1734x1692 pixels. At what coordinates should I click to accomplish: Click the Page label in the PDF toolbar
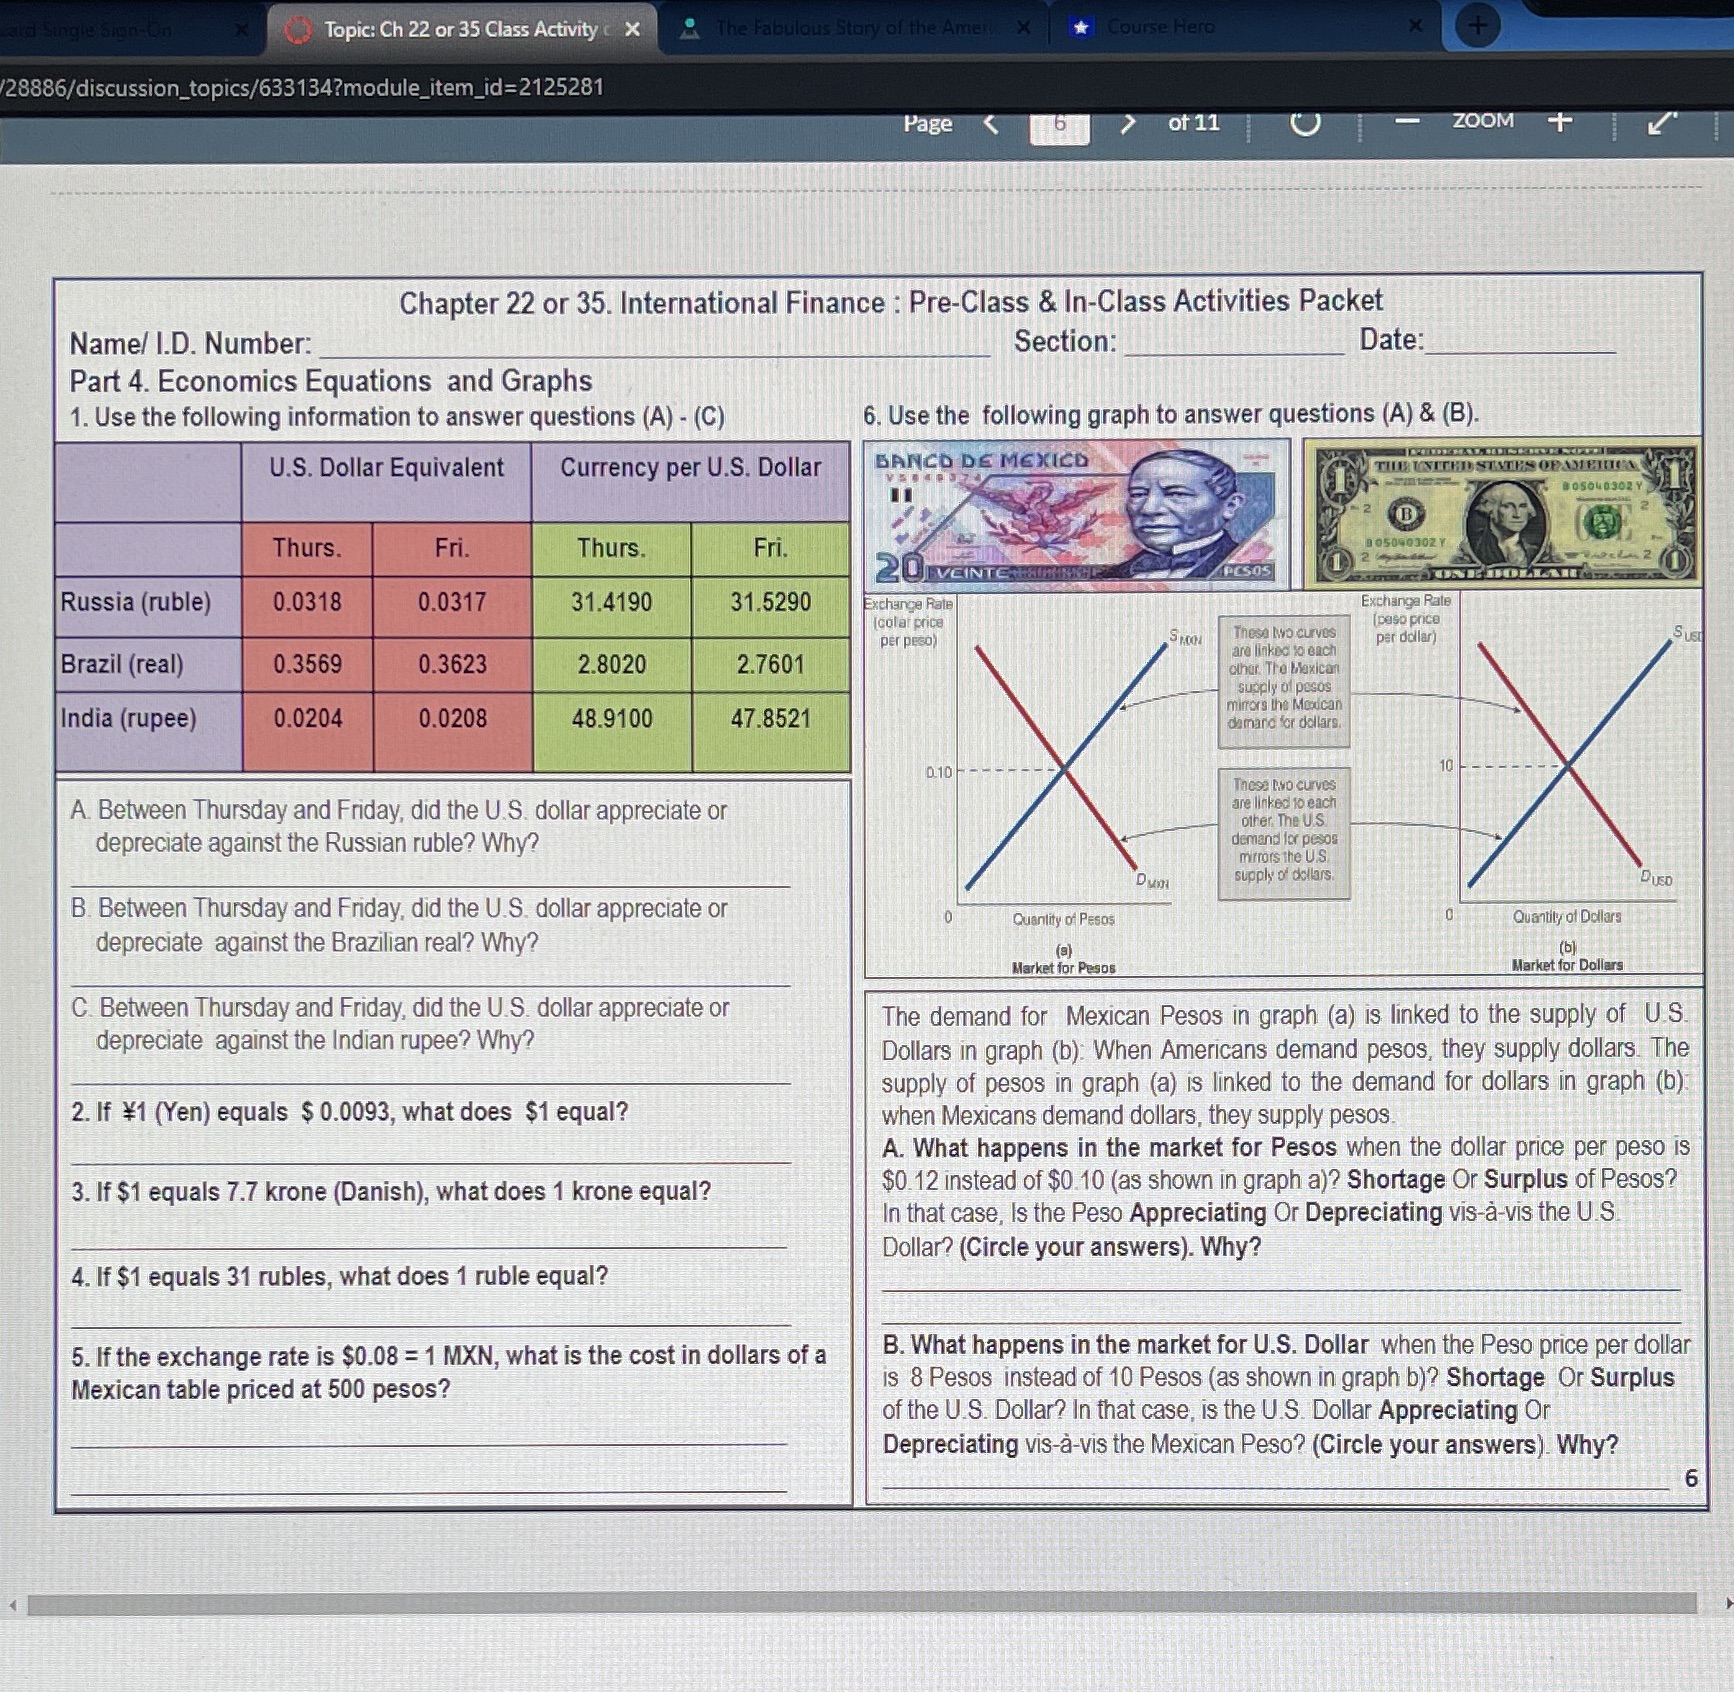pos(928,122)
